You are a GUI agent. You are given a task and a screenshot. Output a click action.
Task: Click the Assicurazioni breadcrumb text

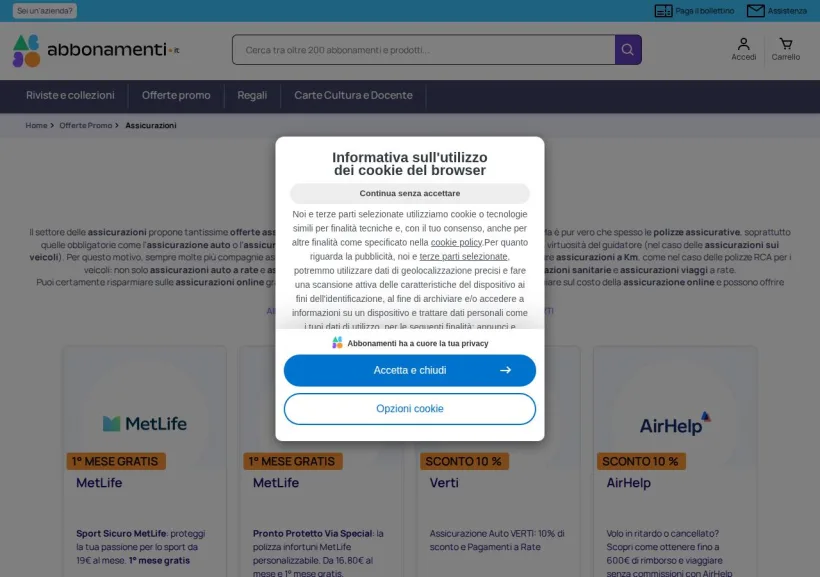click(x=151, y=126)
